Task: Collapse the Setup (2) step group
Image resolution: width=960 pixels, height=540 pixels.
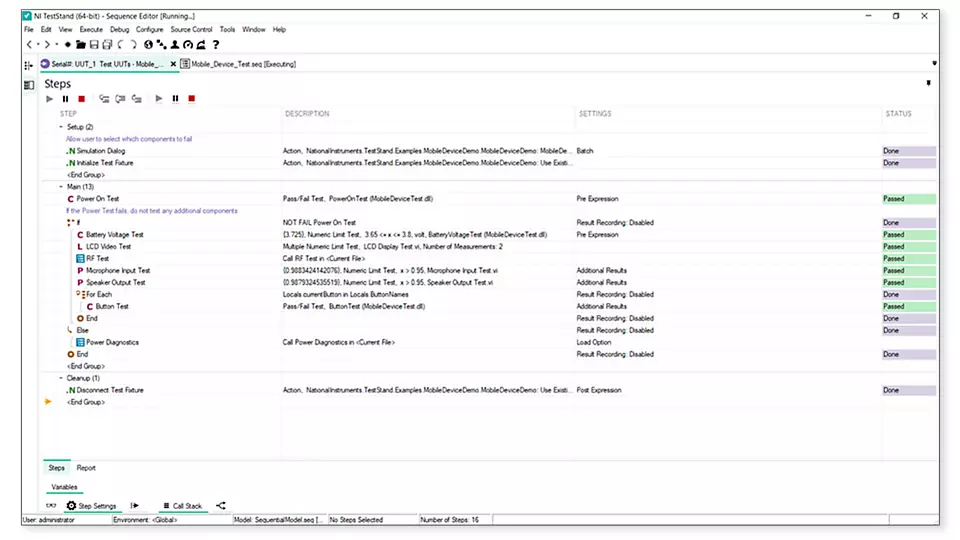Action: coord(60,127)
